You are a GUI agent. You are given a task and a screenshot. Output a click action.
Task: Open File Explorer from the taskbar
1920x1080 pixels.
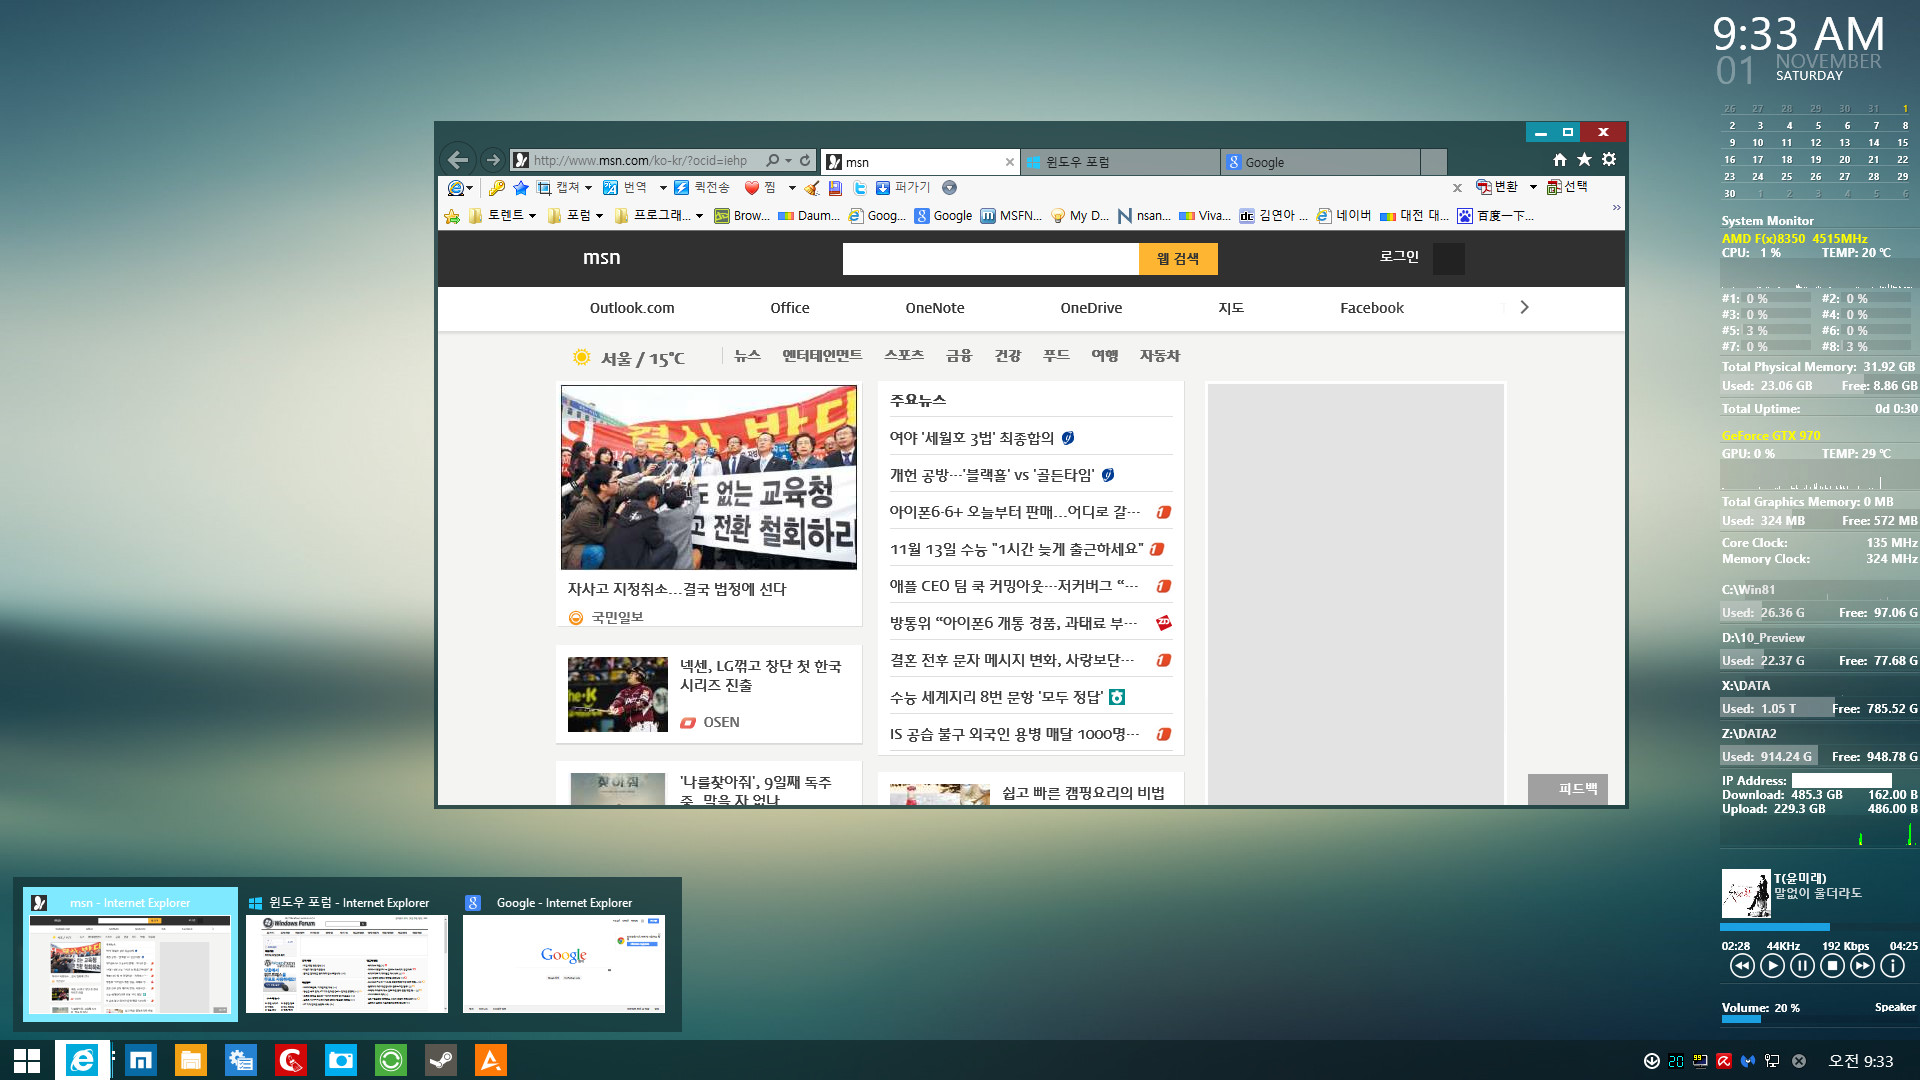[x=191, y=1060]
